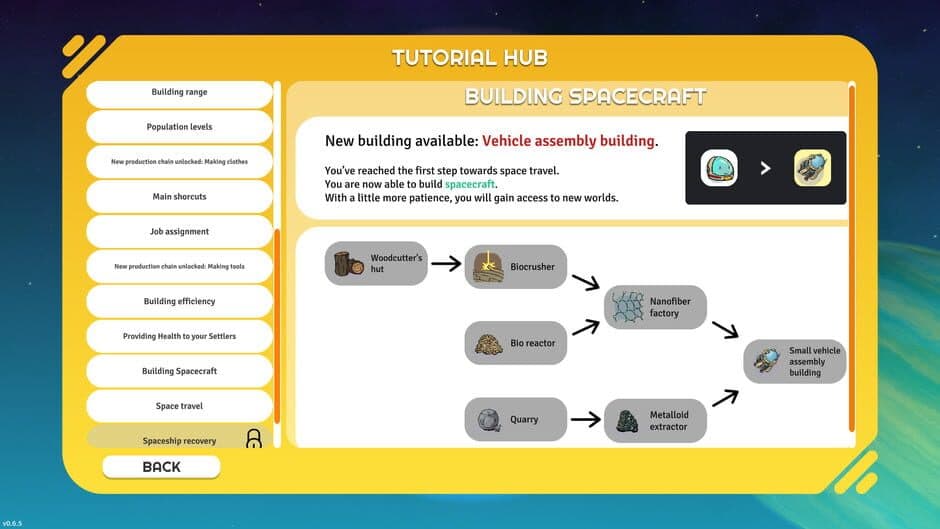940x529 pixels.
Task: Select the Job assignment tutorial entry
Action: (x=179, y=232)
